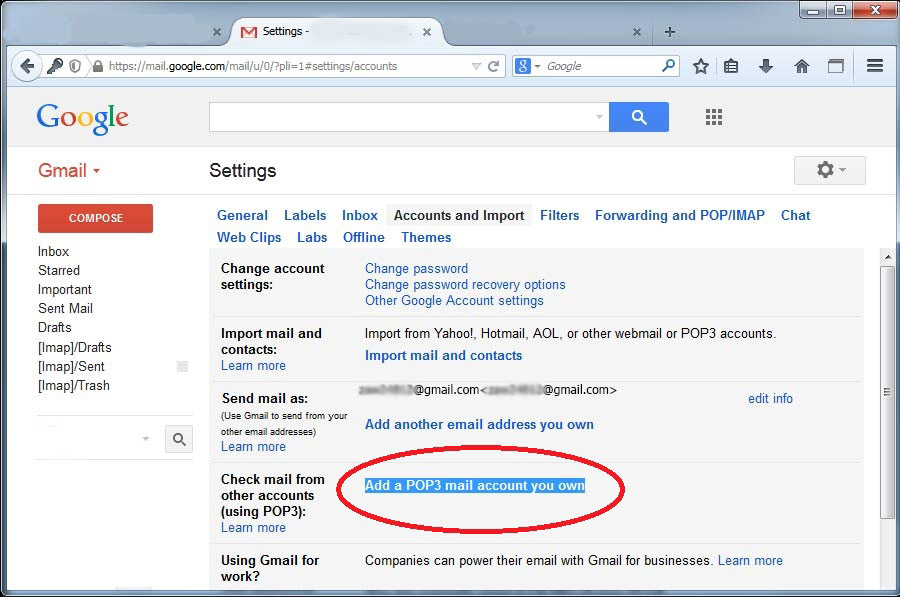Click Change password recovery options link

click(465, 285)
